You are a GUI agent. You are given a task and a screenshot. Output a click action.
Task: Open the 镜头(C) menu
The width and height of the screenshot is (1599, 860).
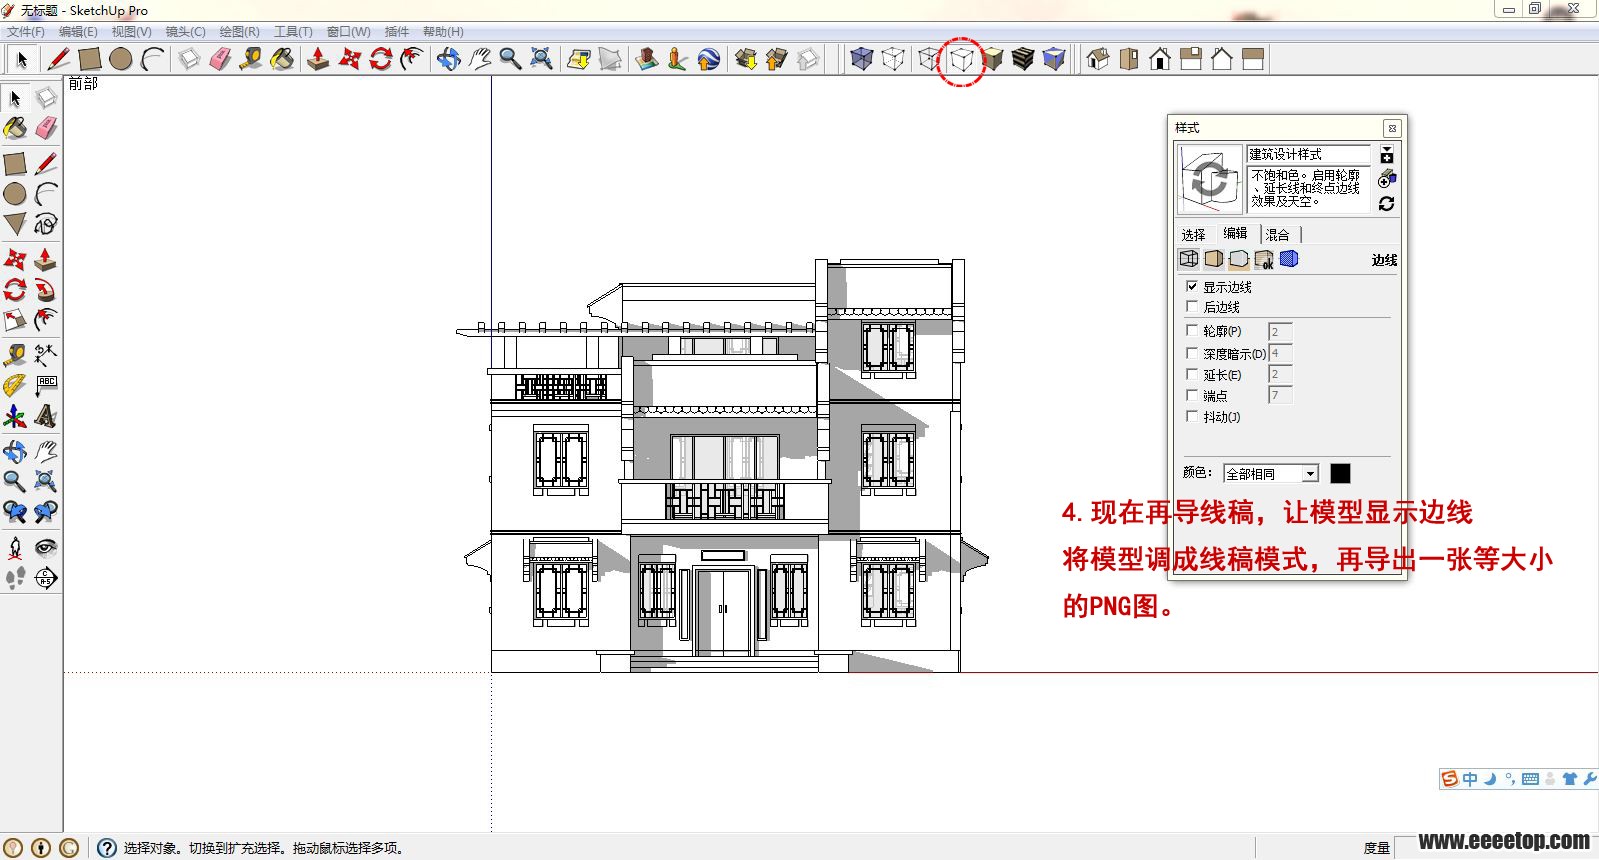(x=185, y=32)
